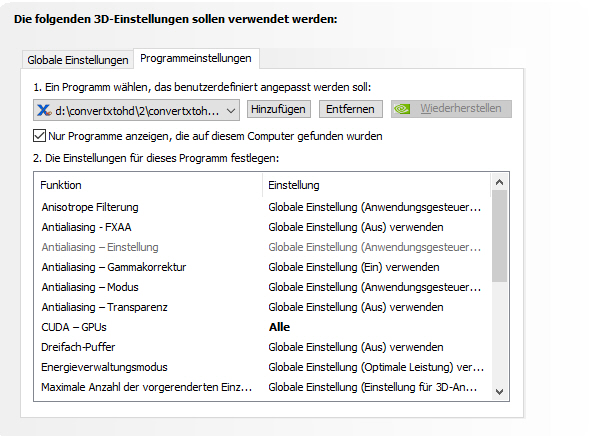Click the settings list scrollbar thumb
Viewport: 614px width, 436px height.
tap(499, 236)
